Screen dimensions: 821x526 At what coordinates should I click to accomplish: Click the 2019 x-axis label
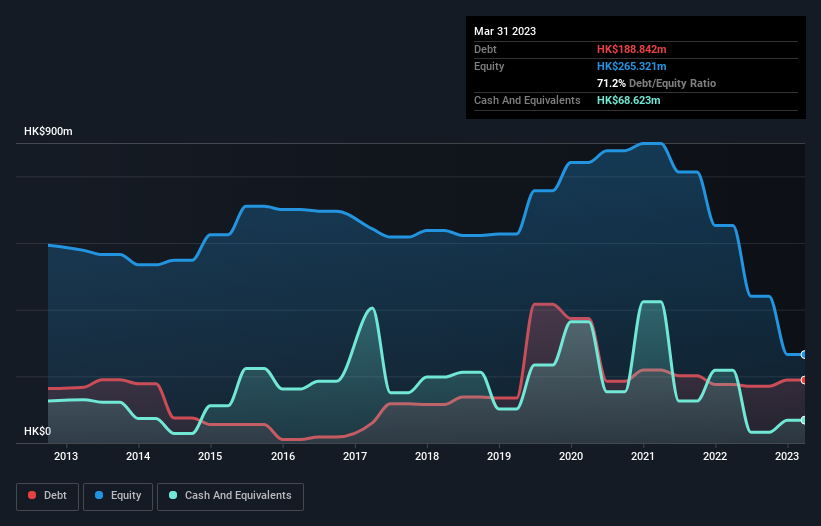[499, 456]
